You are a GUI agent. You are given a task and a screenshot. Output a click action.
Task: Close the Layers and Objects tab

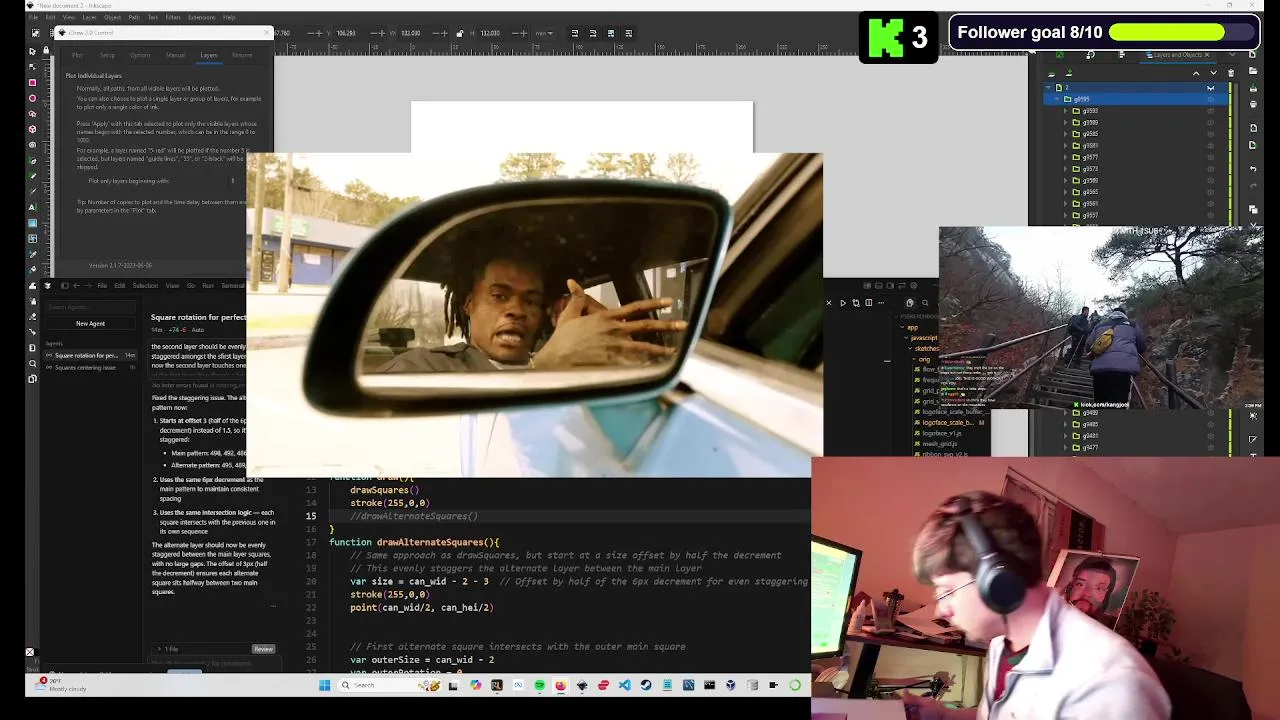pos(1206,55)
